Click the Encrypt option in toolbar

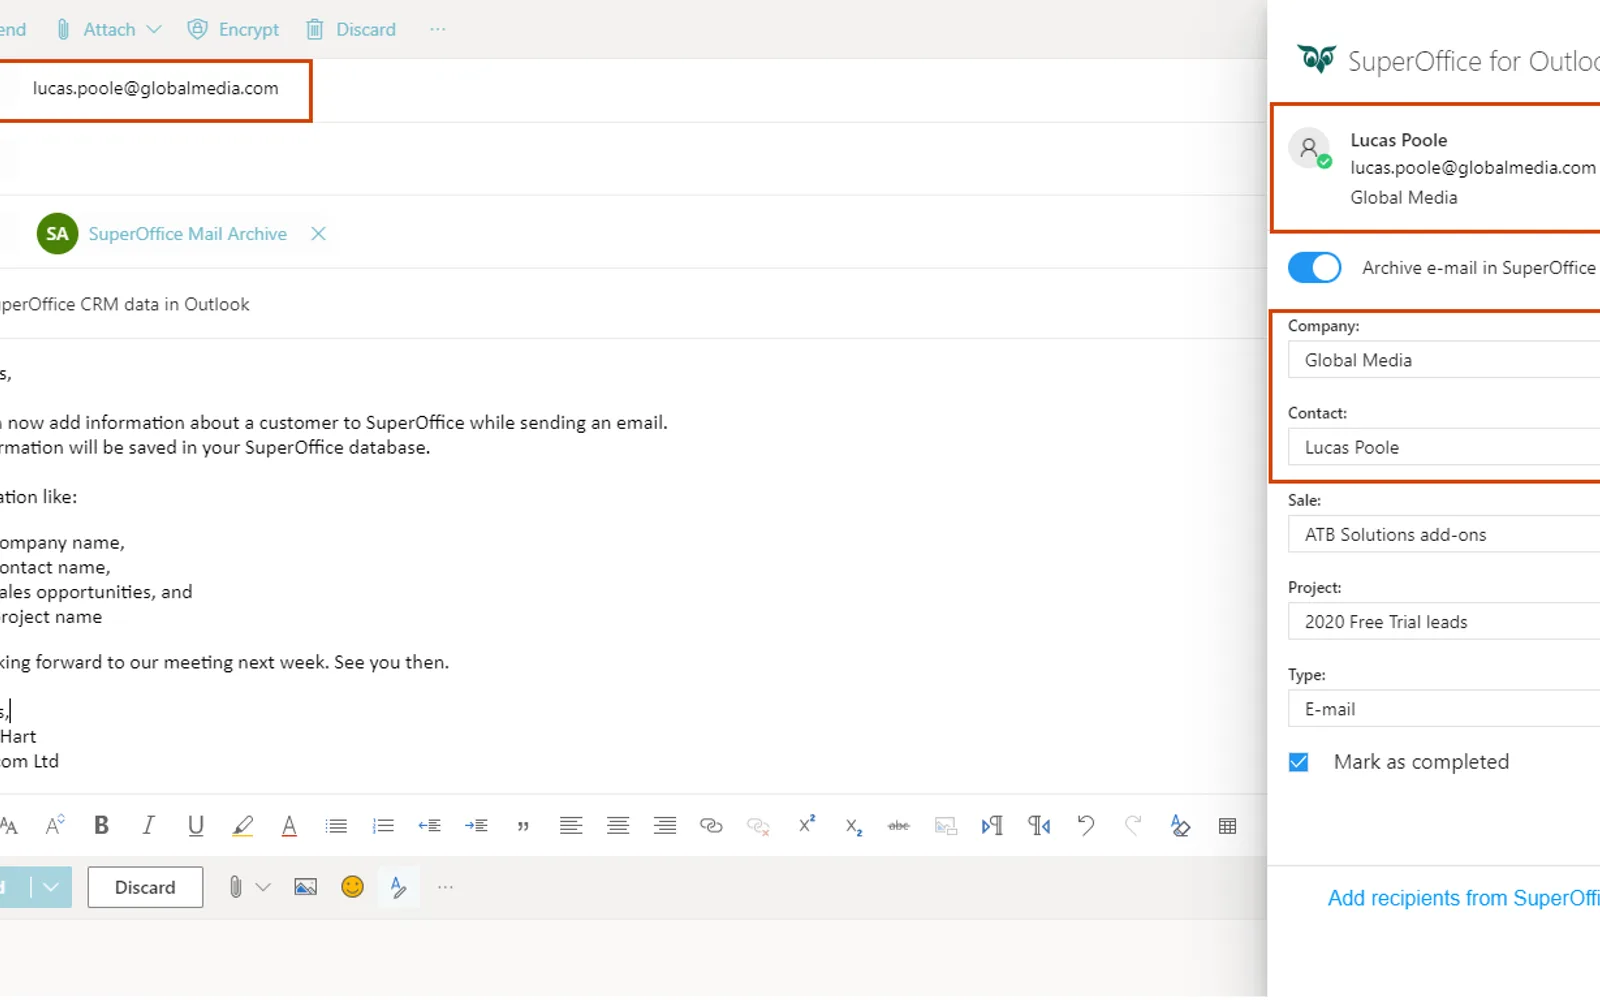pos(234,30)
